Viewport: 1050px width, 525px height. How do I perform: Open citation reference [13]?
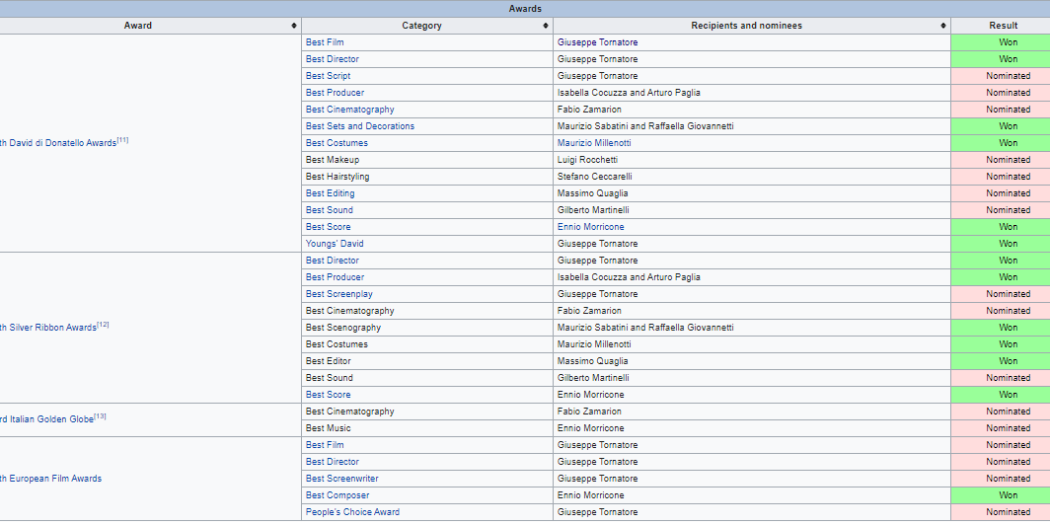point(100,417)
